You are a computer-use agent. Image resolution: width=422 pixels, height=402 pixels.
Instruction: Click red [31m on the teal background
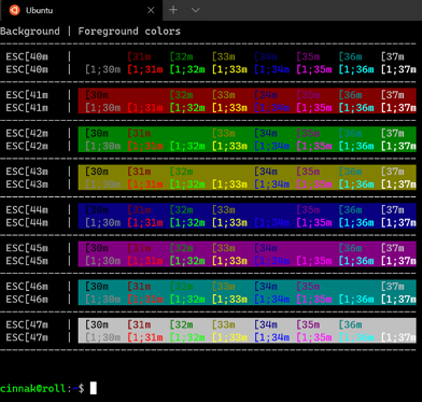[x=139, y=286]
